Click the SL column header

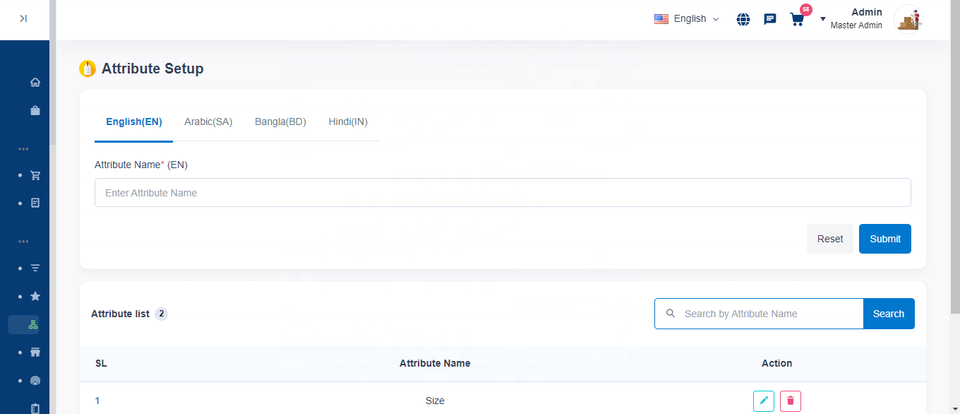[x=101, y=363]
